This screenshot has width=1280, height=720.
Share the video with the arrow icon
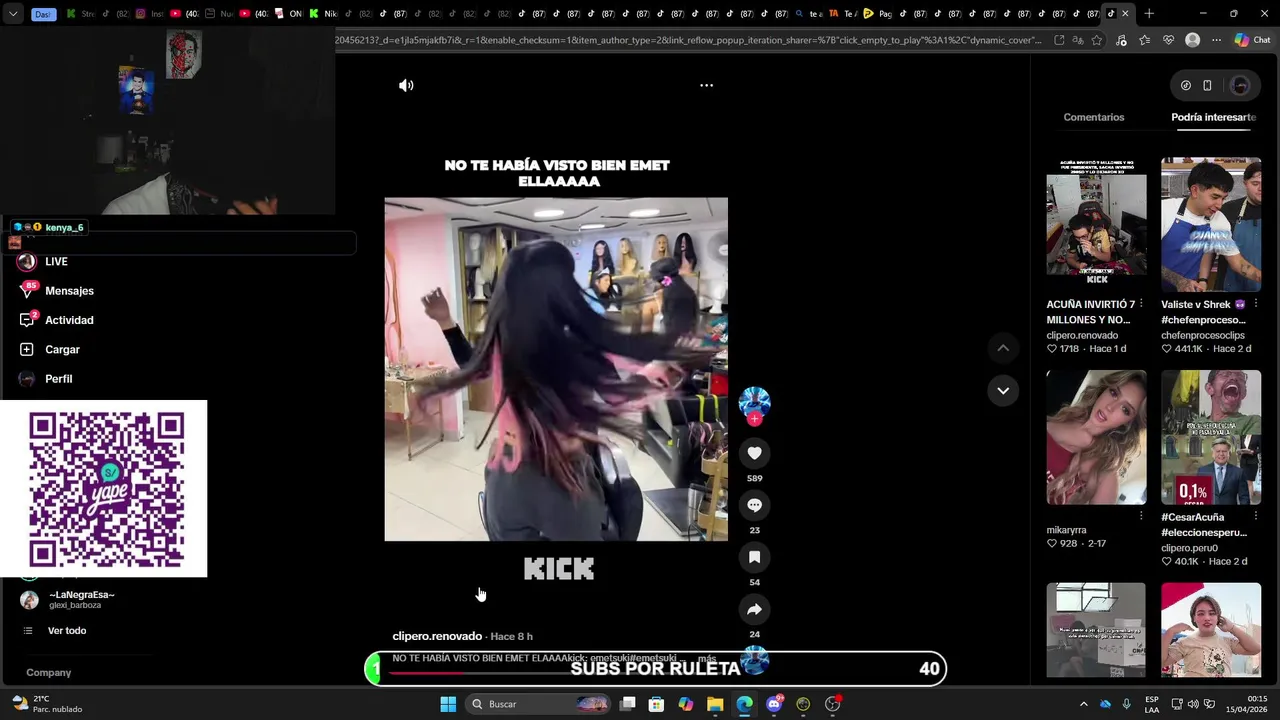pyautogui.click(x=754, y=609)
